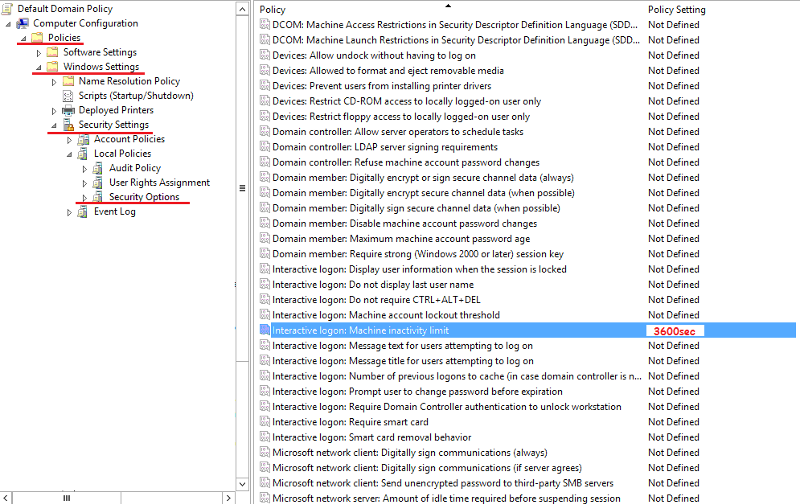Click the User Rights Assignment icon
Viewport: 800px width, 504px height.
[x=98, y=183]
